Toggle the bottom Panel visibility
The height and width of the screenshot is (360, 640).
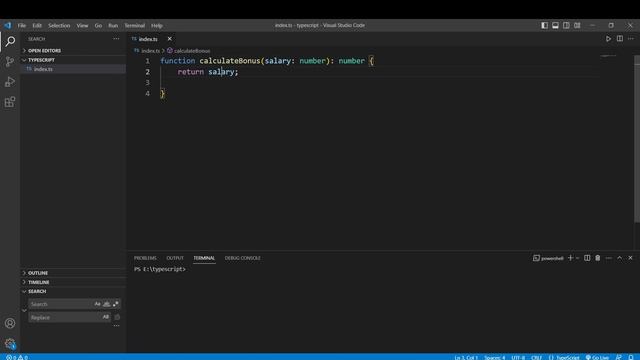(x=555, y=25)
